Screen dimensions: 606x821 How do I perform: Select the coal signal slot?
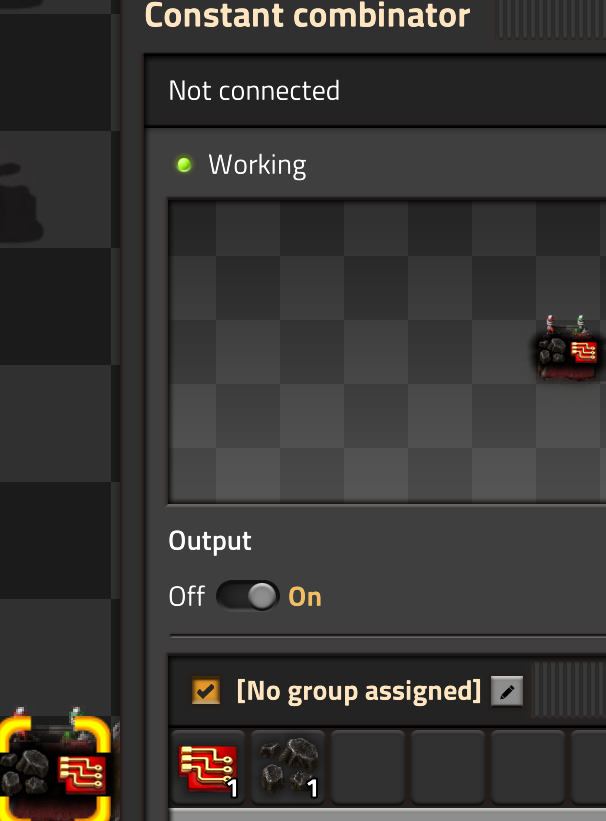(288, 767)
